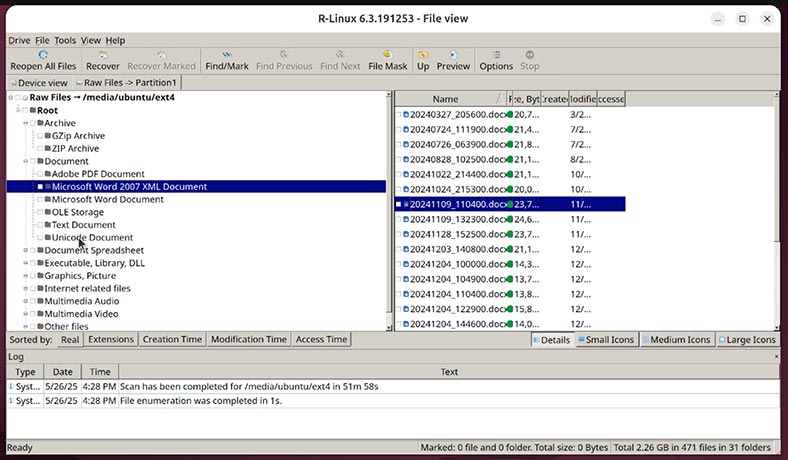The image size is (788, 460).
Task: Sort by Real structure
Action: pos(70,339)
